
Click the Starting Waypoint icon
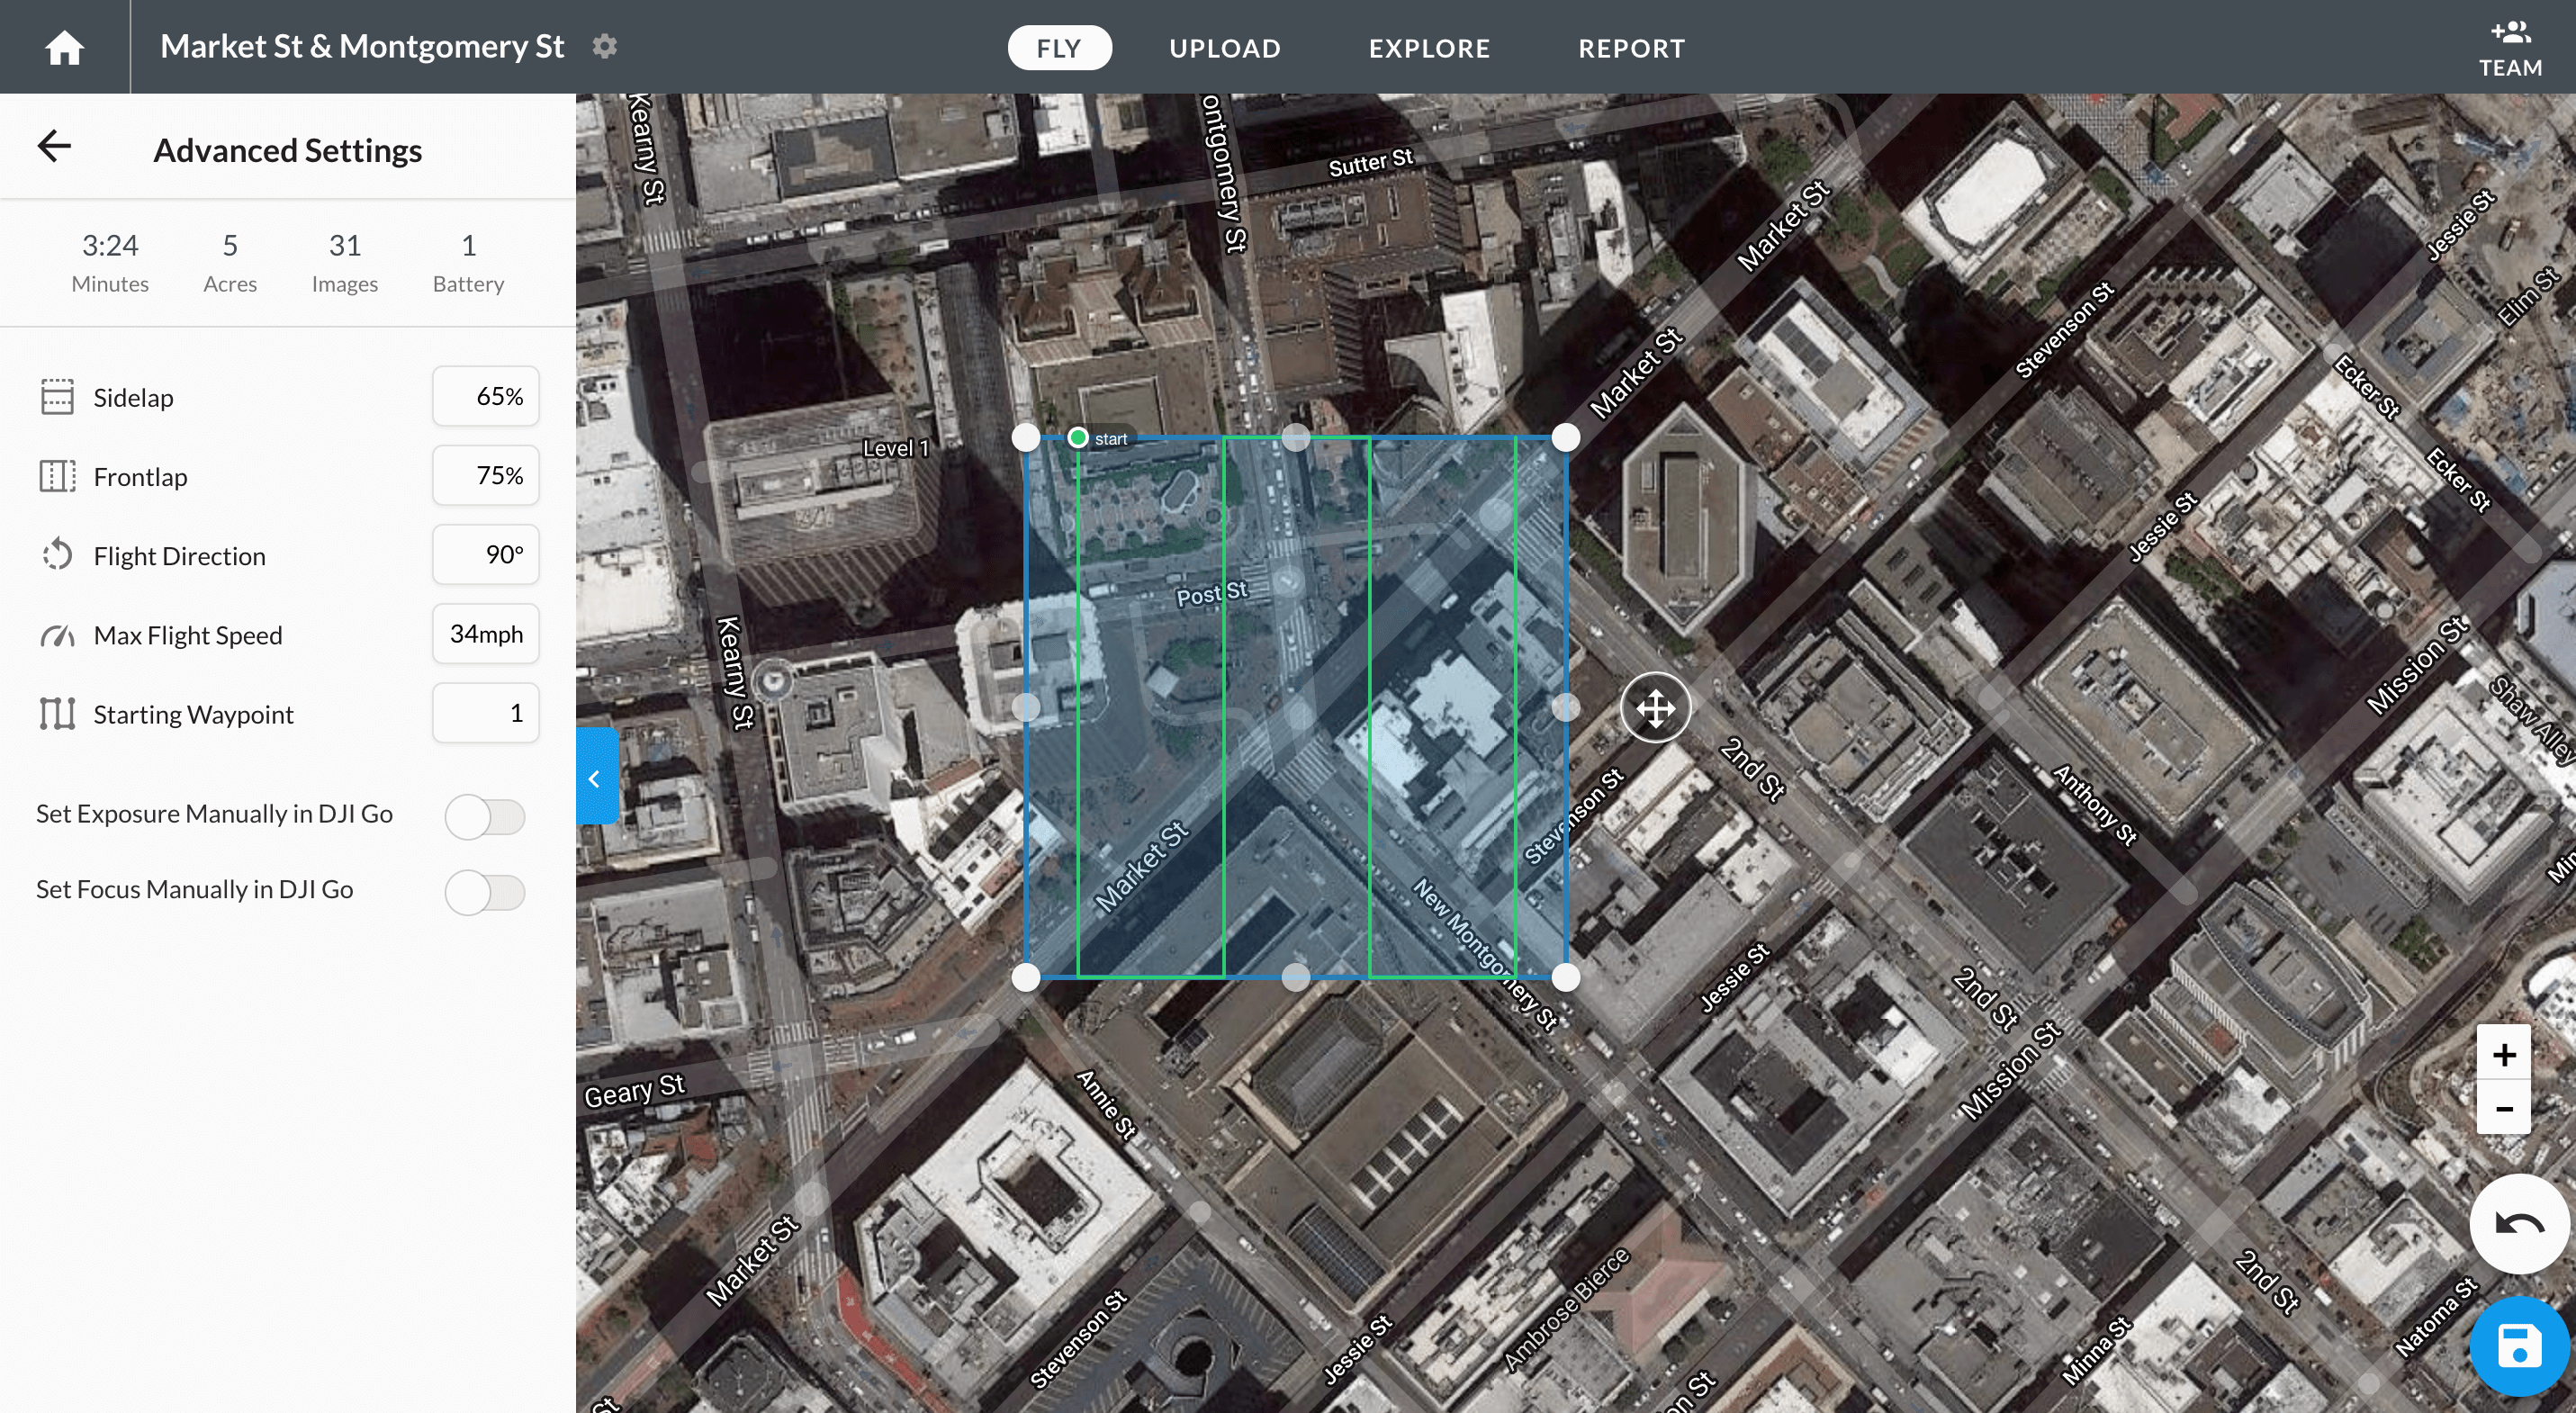pos(58,714)
